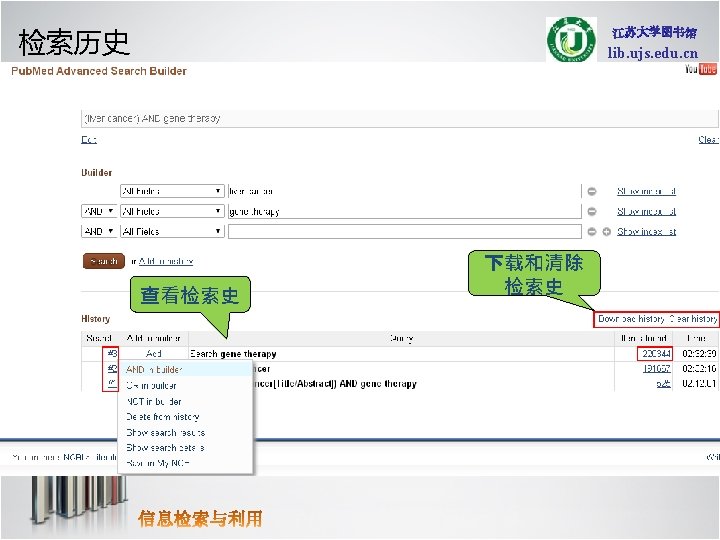Select Show search details menu entry

[166, 448]
